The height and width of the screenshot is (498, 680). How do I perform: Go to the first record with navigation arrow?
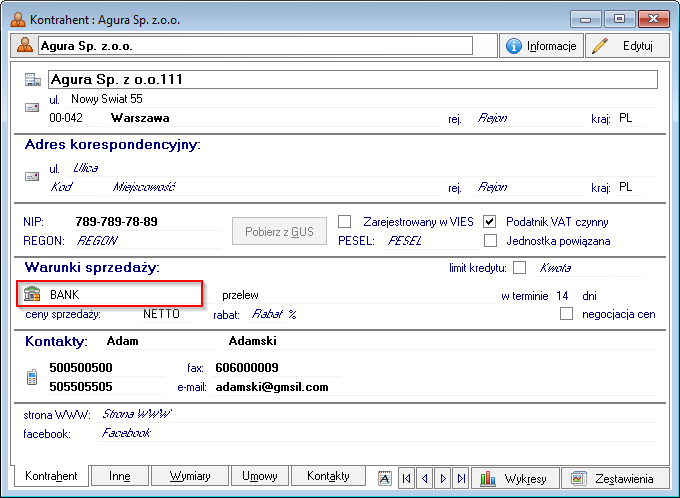pos(406,478)
